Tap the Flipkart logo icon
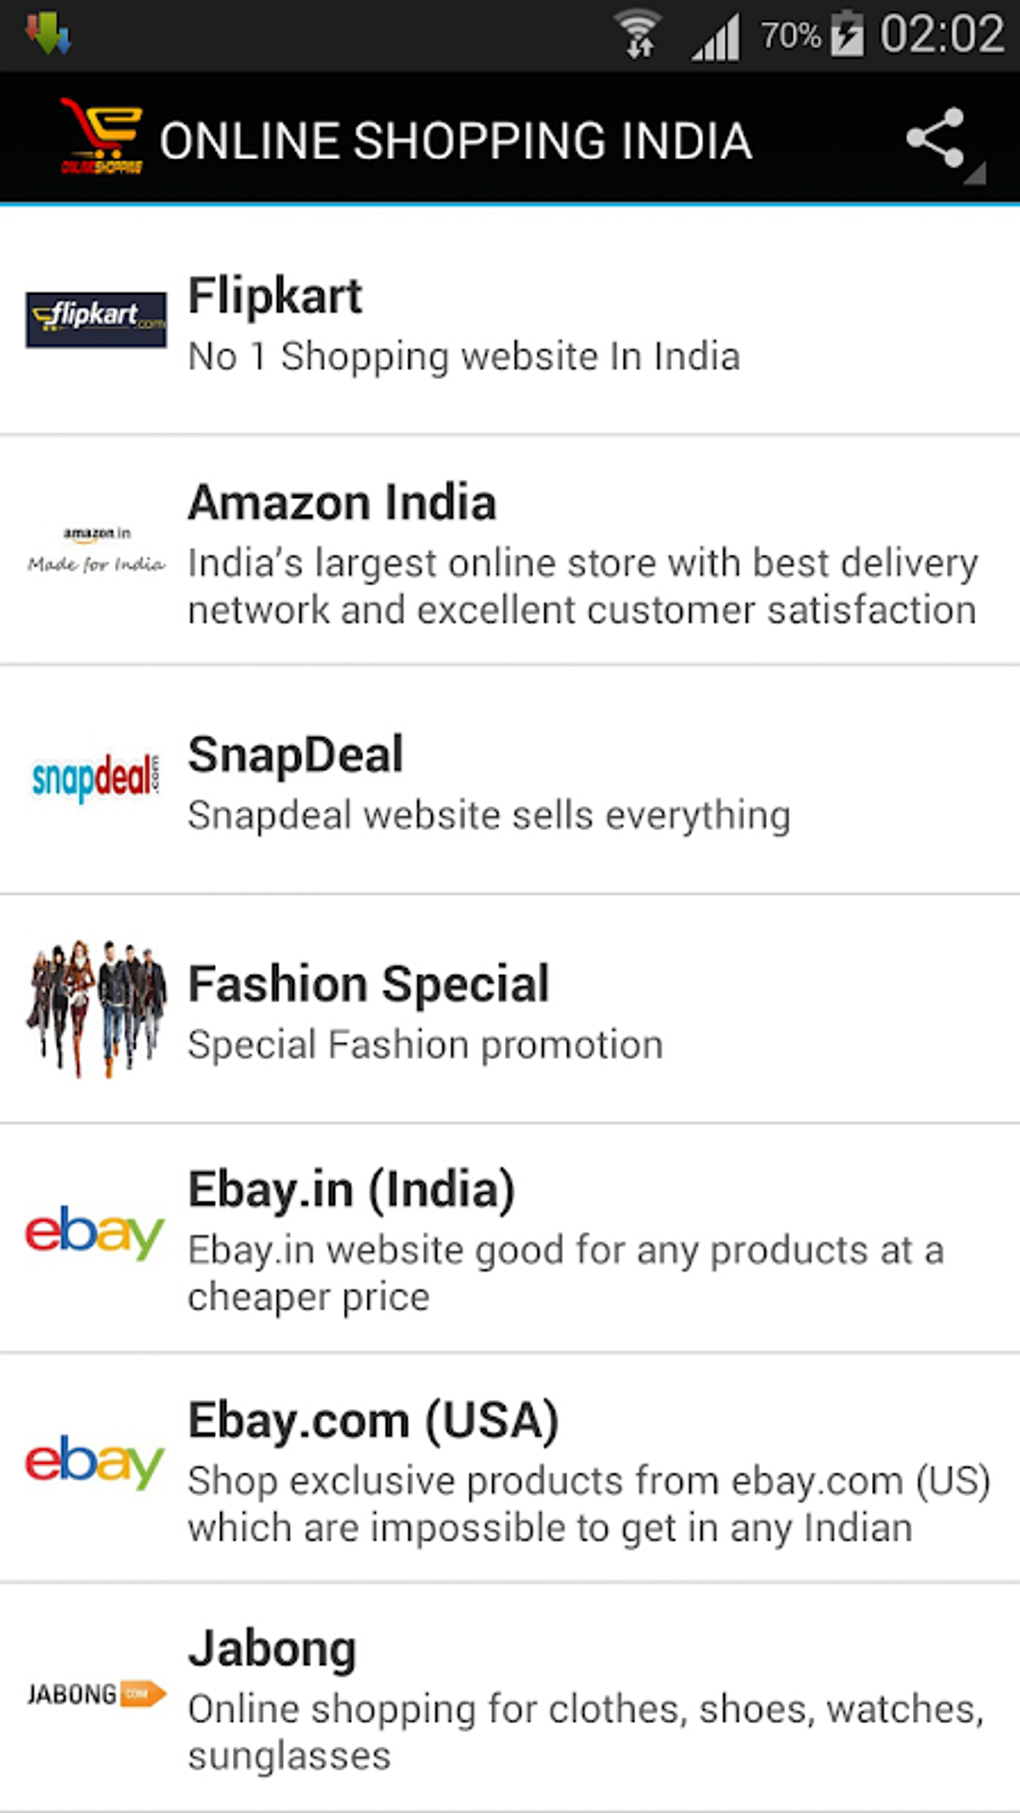This screenshot has height=1813, width=1020. point(96,320)
